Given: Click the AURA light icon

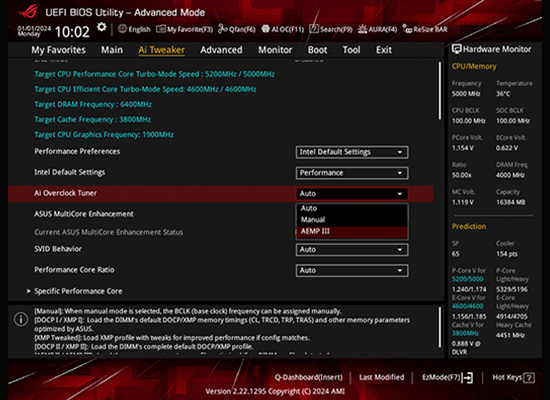Looking at the screenshot, I should click(x=362, y=29).
